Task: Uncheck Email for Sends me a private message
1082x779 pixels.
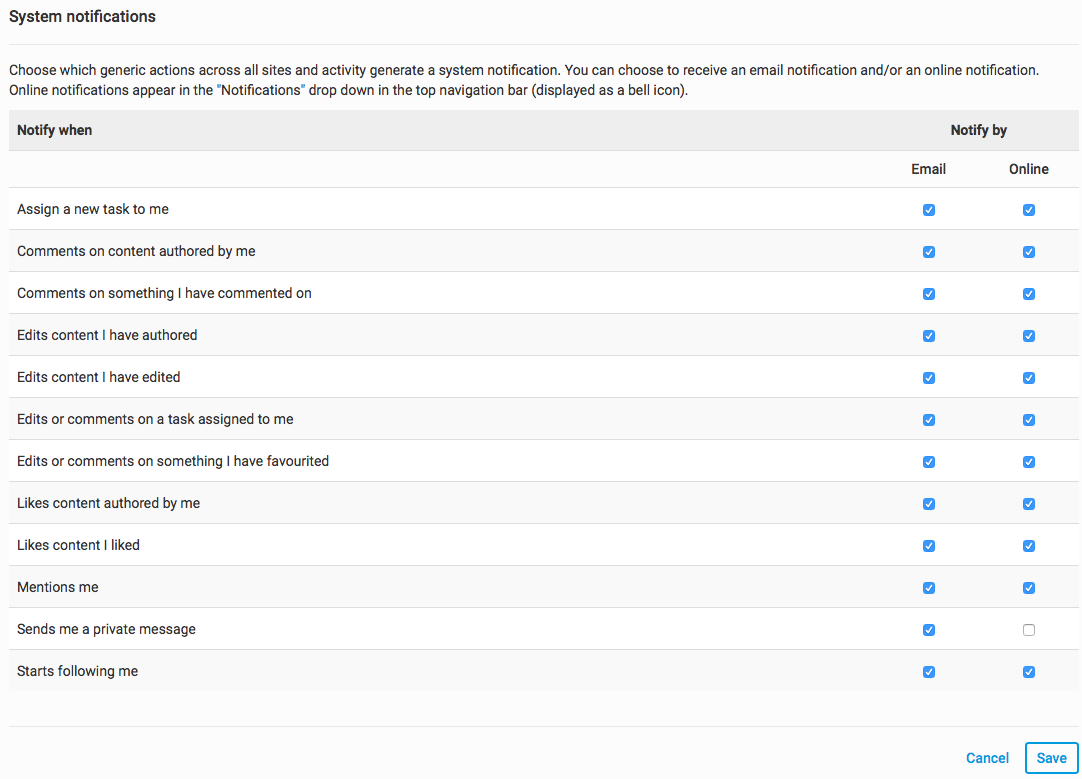Action: pyautogui.click(x=929, y=630)
